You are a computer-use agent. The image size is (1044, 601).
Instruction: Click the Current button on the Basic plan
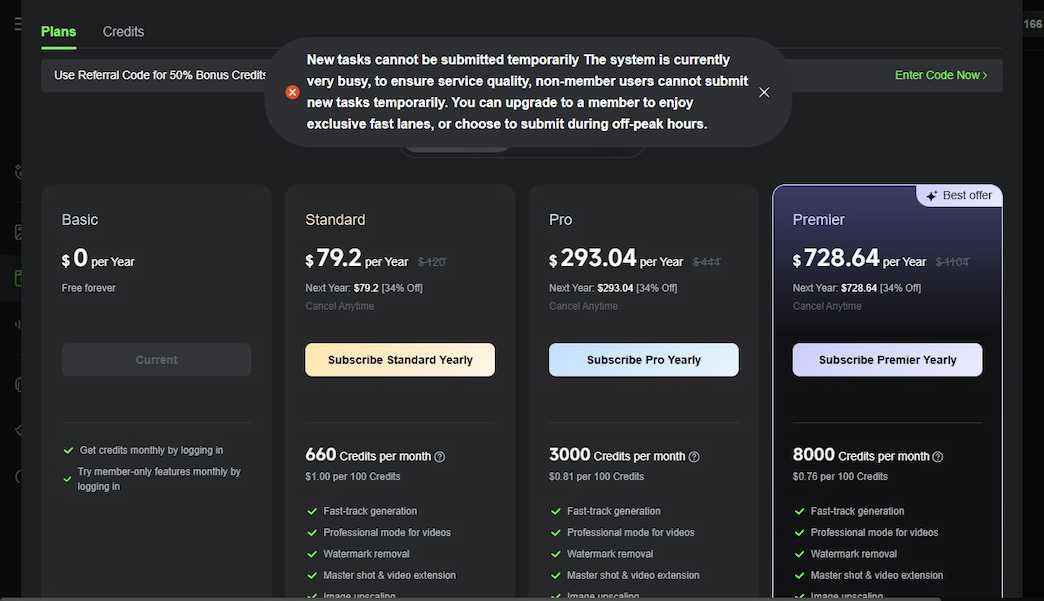tap(156, 360)
